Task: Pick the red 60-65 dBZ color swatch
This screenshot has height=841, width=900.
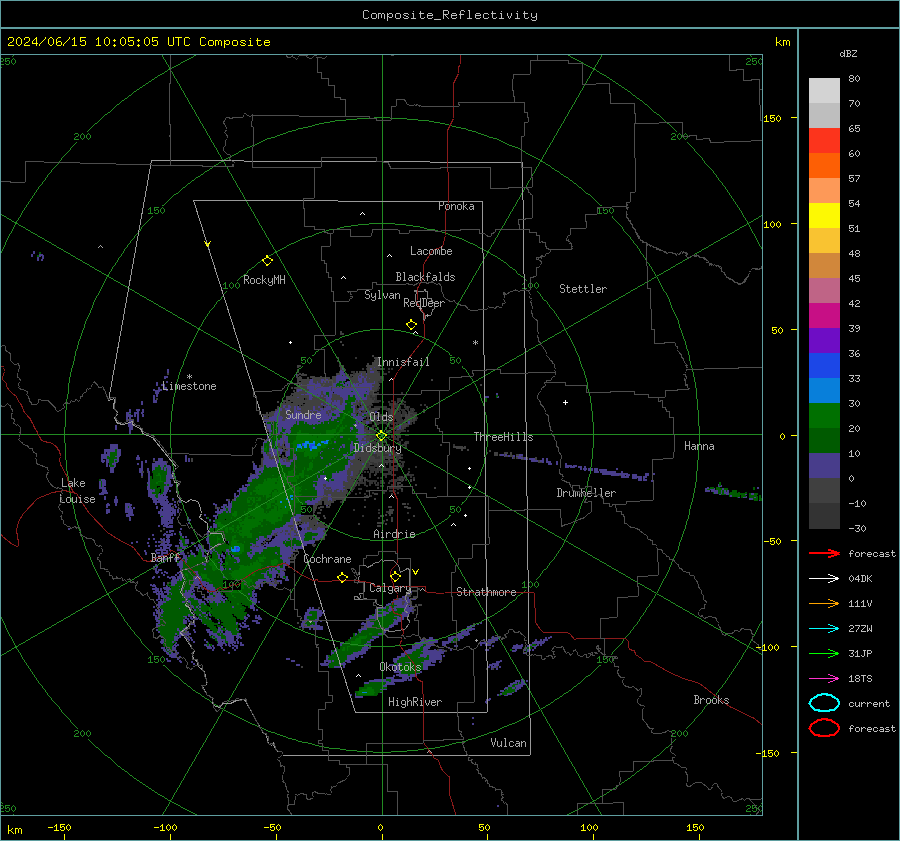Action: [824, 141]
